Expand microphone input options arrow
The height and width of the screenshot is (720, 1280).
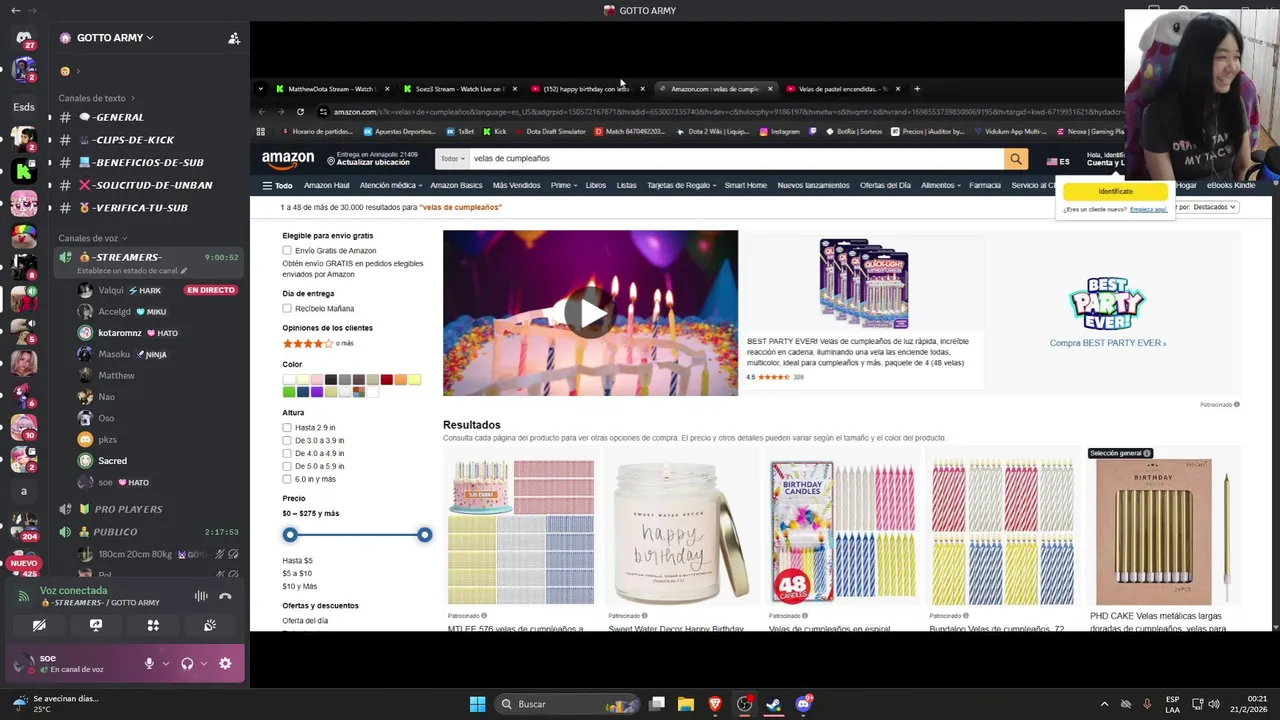165,663
